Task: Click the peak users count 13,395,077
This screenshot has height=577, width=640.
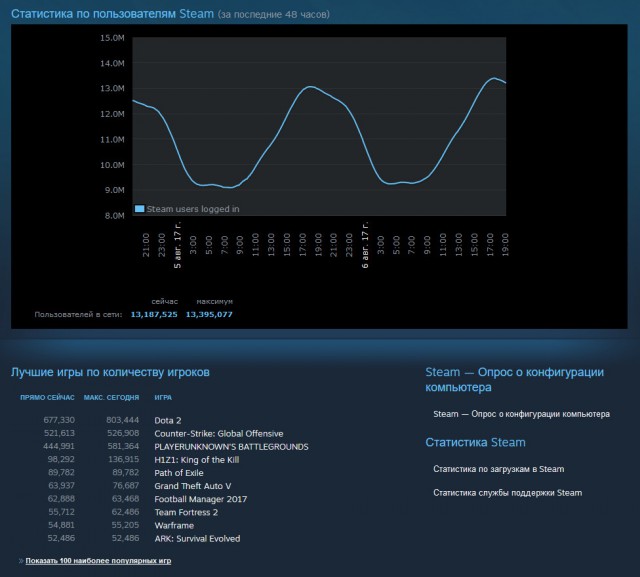Action: tap(209, 314)
